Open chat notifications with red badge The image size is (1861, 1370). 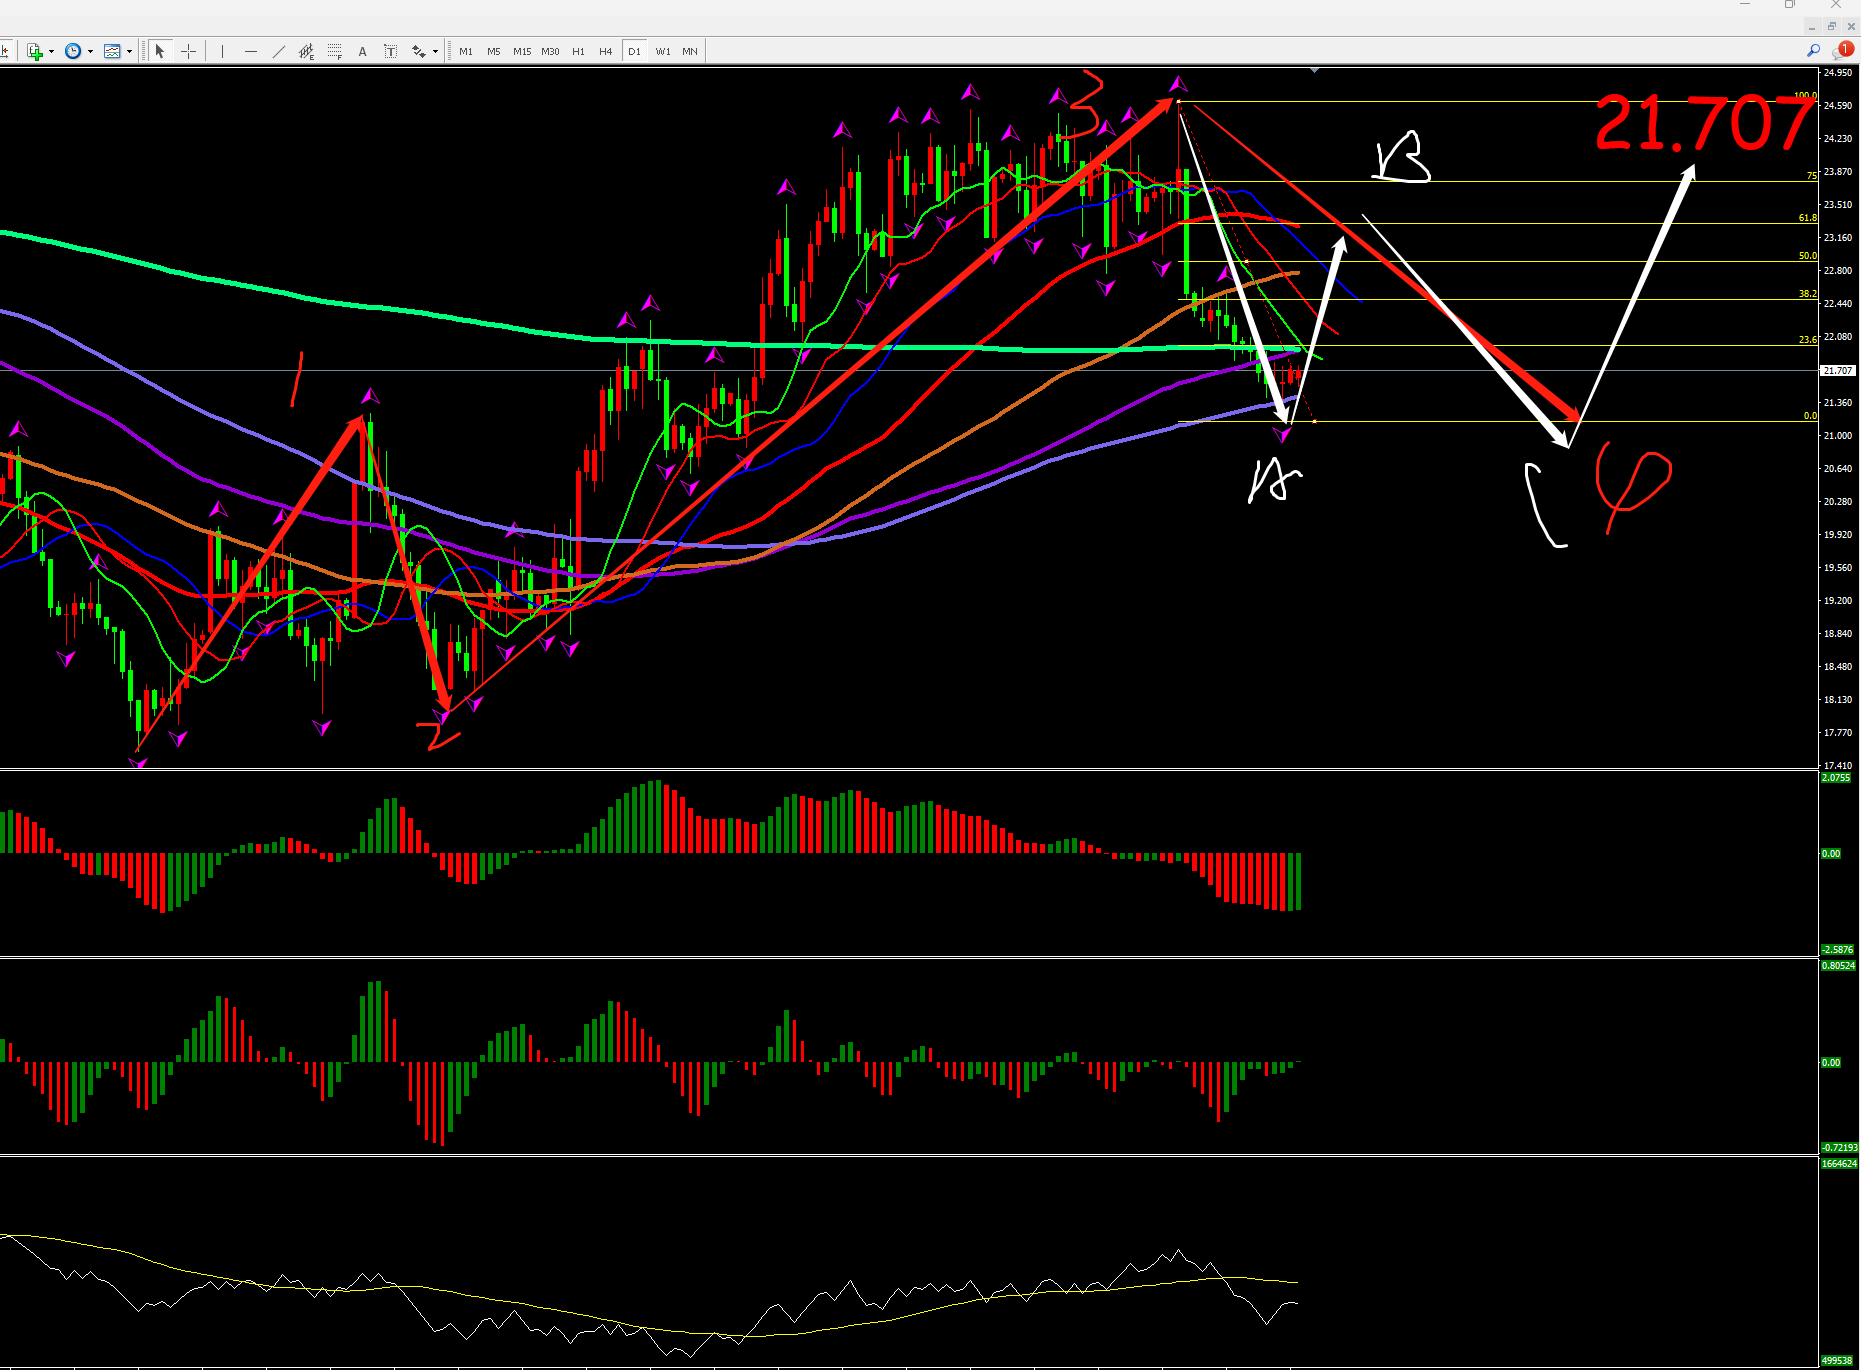[x=1841, y=51]
